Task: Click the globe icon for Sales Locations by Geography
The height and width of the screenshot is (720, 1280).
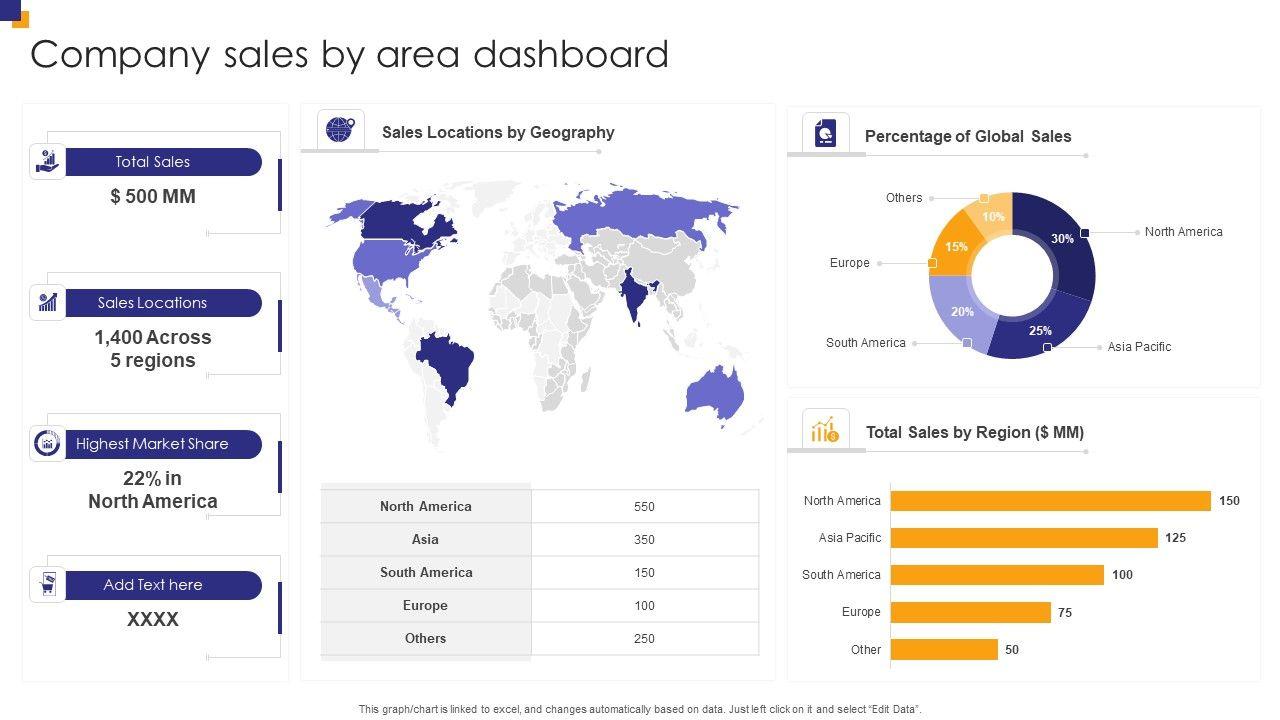Action: [340, 130]
